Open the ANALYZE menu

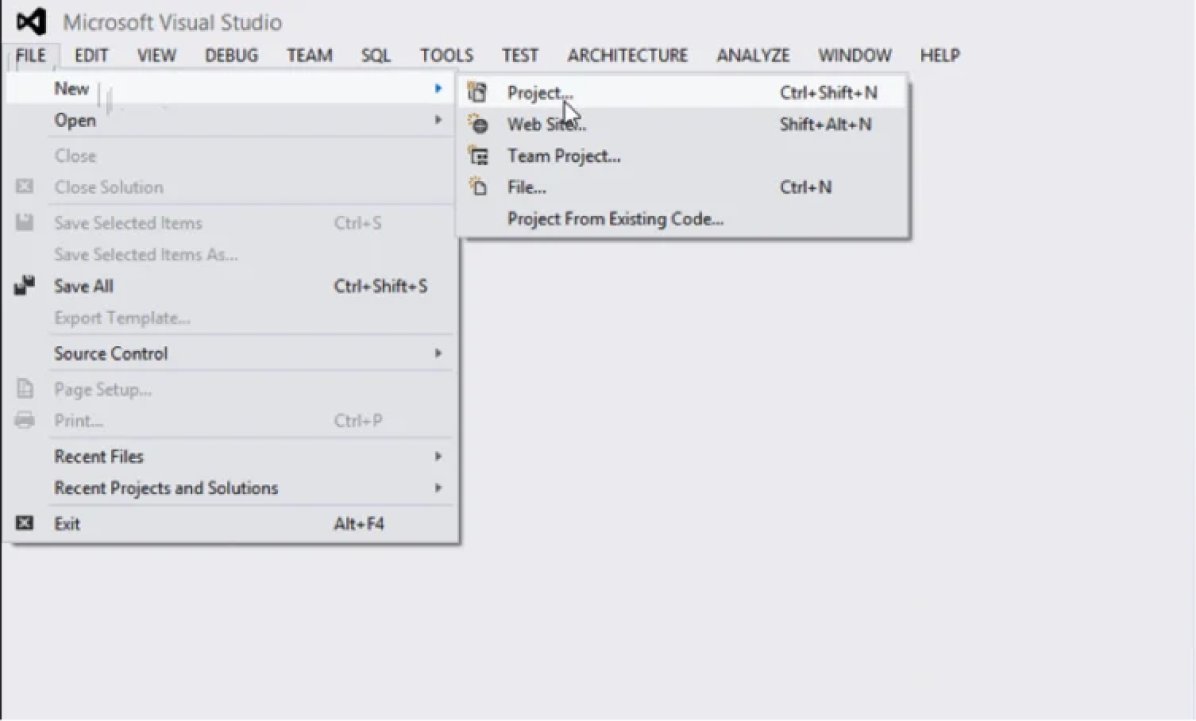coord(753,55)
